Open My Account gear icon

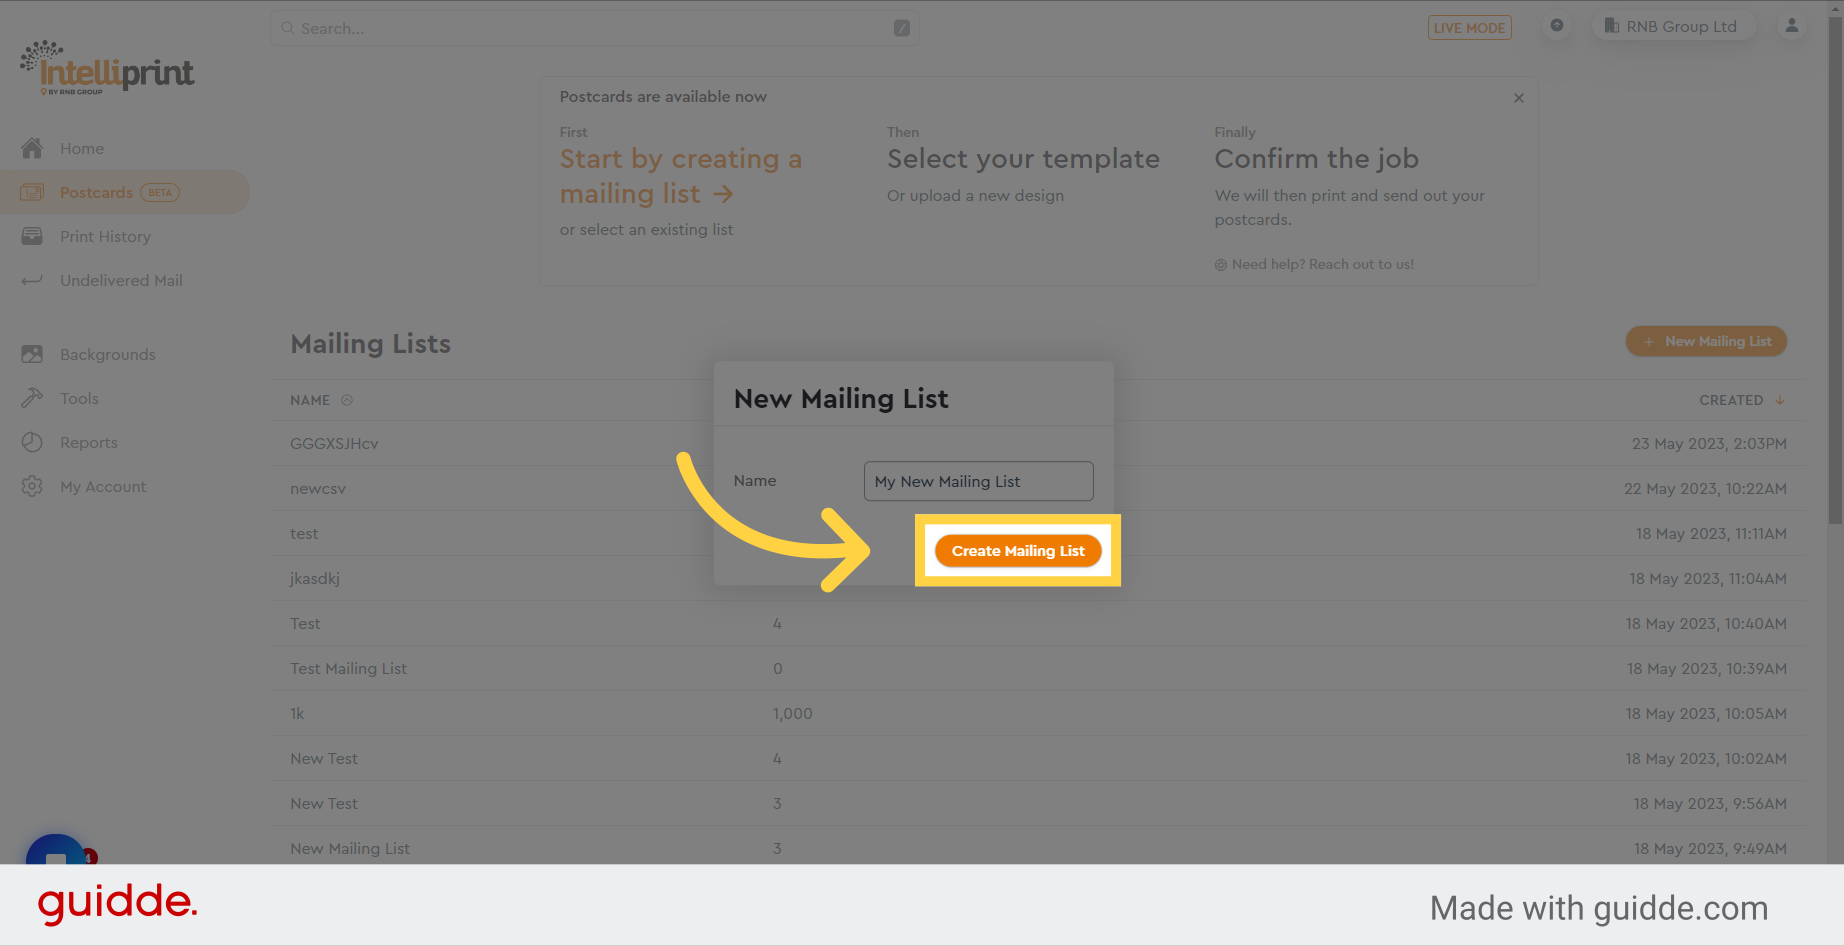(x=32, y=486)
